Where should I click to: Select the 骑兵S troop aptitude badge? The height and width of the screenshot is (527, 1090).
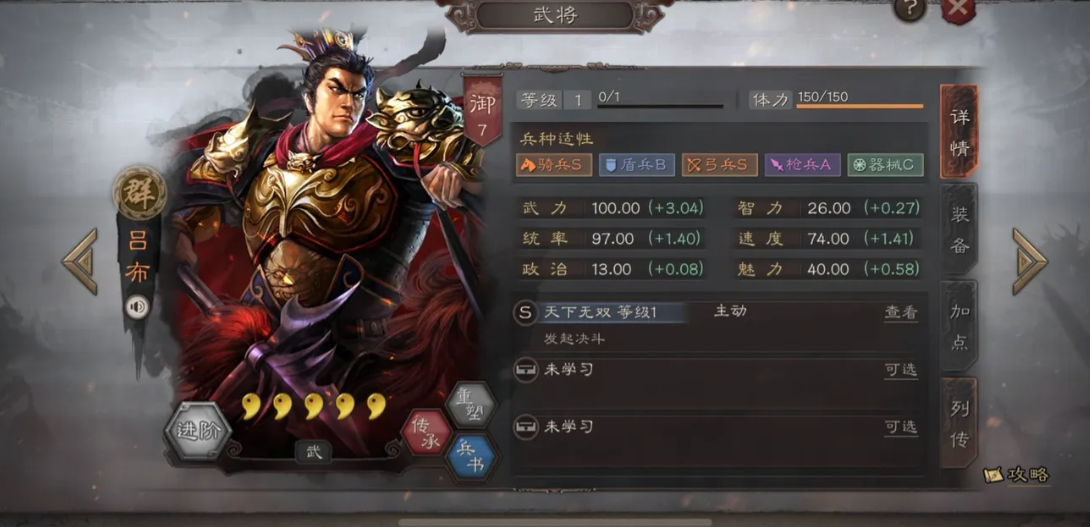coord(554,165)
